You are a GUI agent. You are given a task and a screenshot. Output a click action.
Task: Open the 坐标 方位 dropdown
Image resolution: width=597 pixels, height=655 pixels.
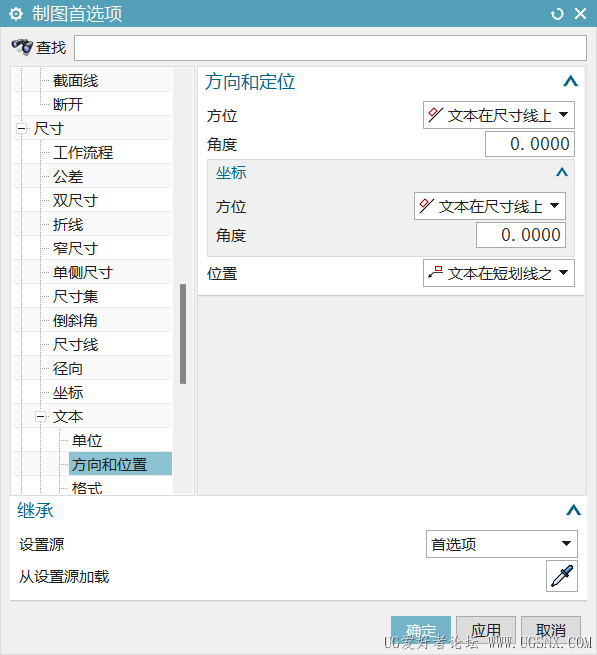pos(490,206)
